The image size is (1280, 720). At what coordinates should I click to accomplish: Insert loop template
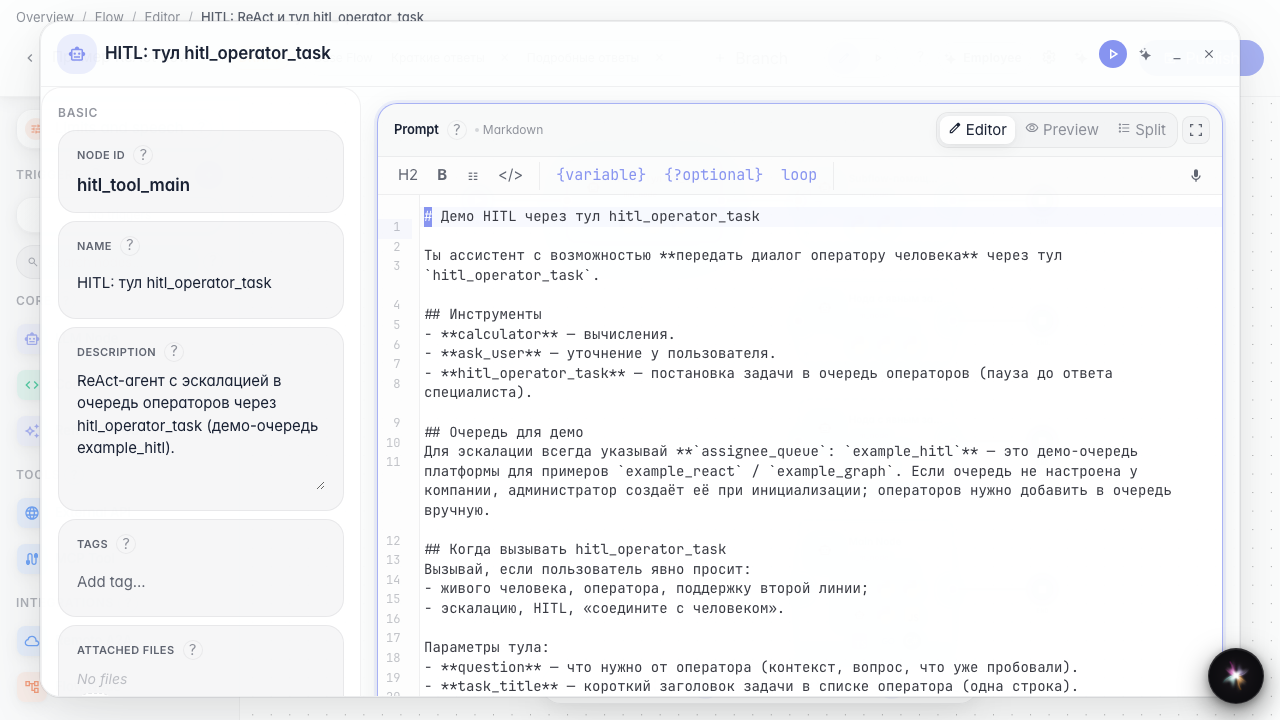click(x=799, y=175)
